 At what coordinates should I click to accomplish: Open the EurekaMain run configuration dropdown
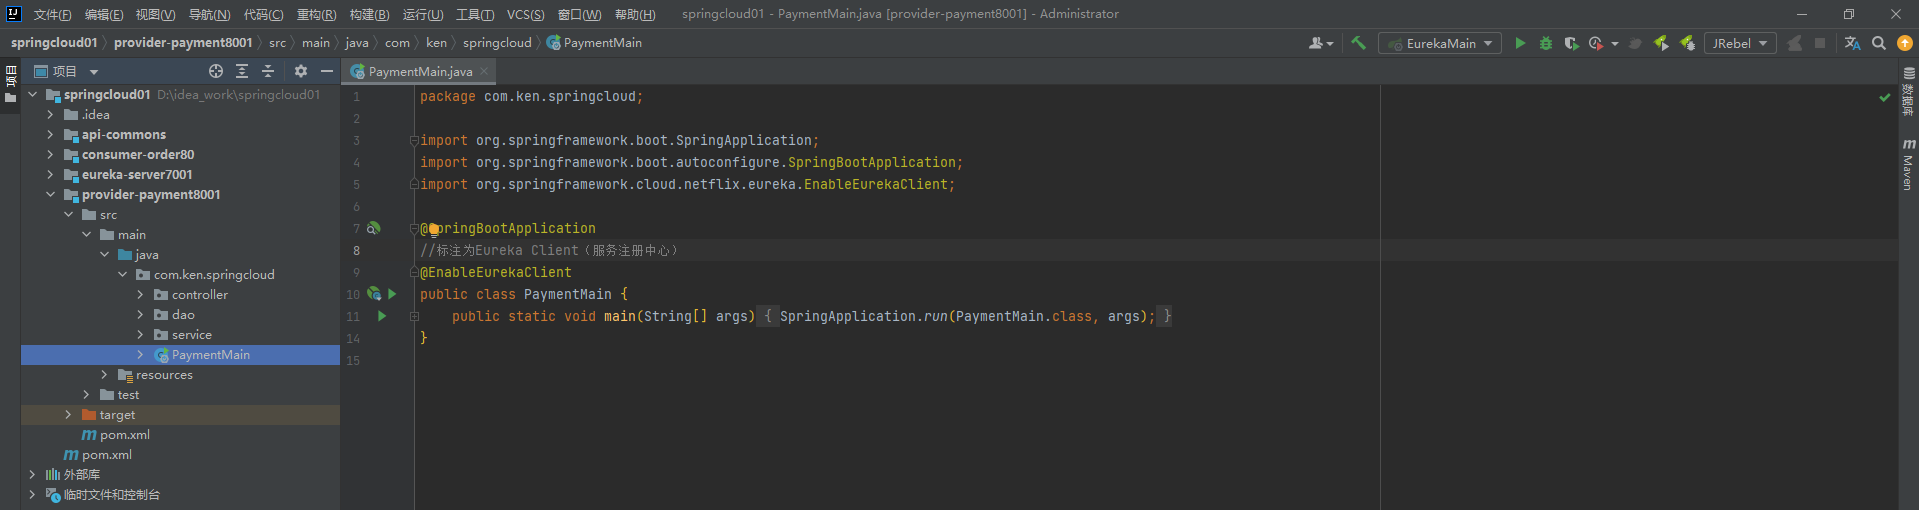coord(1439,43)
